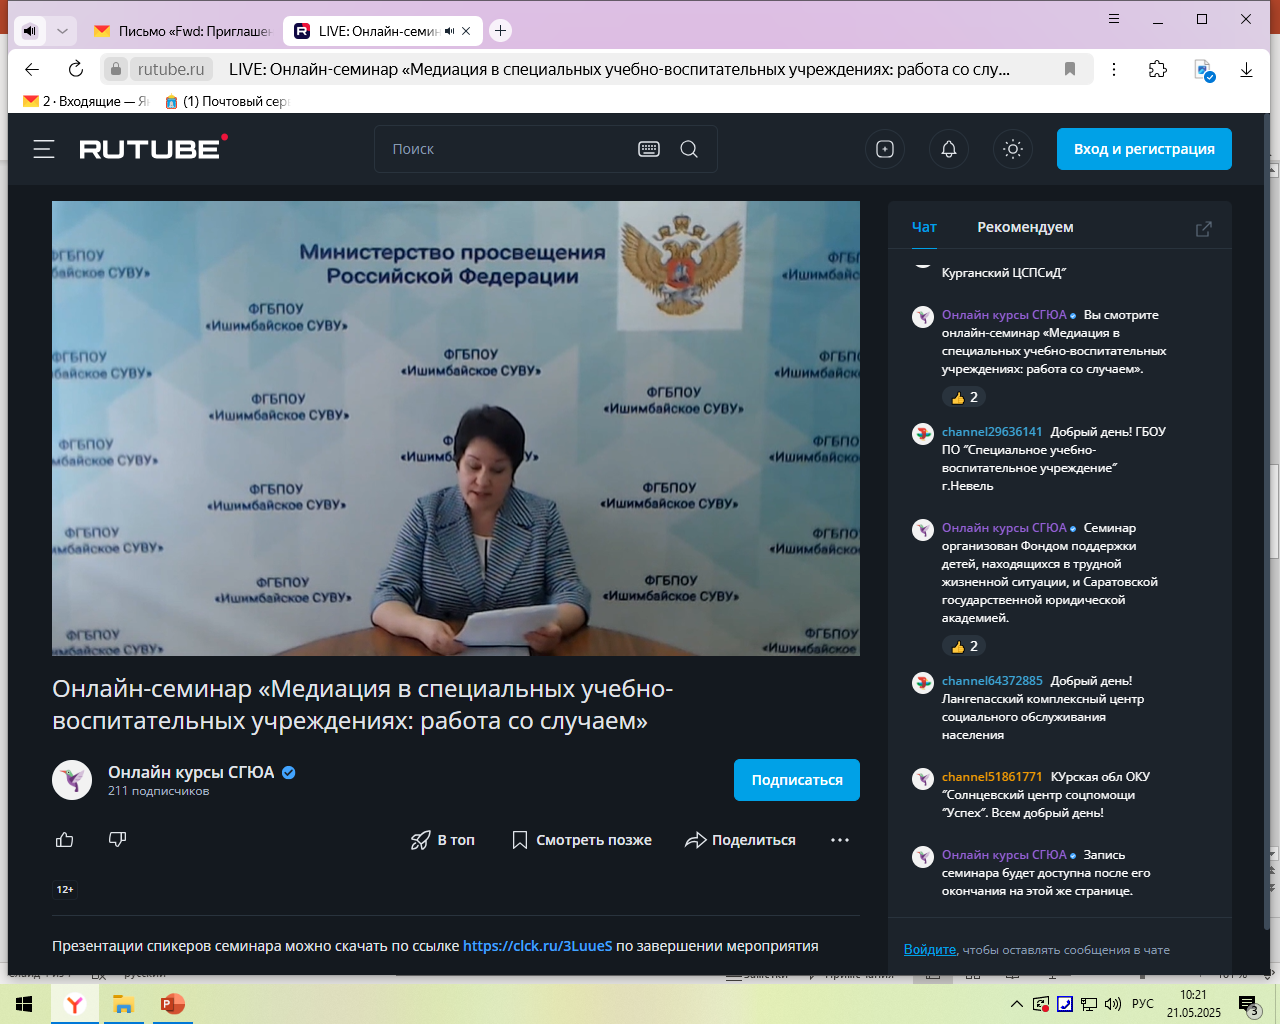Click the search magnifier icon
This screenshot has height=1024, width=1280.
(x=689, y=149)
